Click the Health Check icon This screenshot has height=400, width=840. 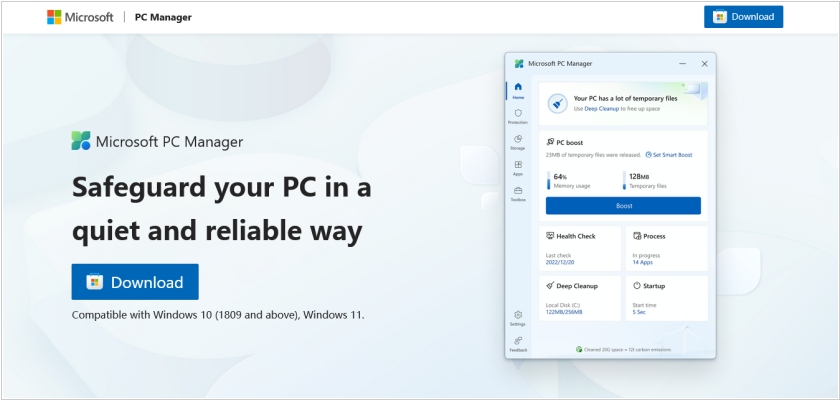pyautogui.click(x=550, y=236)
